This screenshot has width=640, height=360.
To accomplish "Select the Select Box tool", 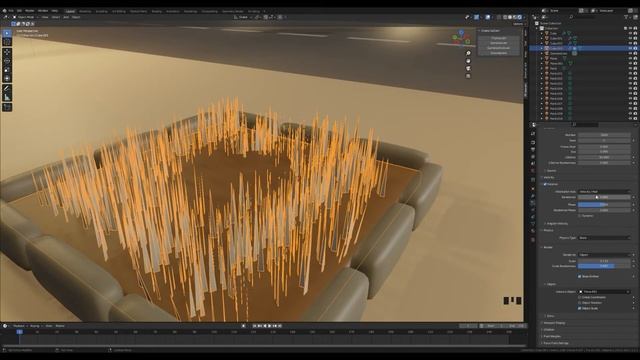I will (7, 33).
